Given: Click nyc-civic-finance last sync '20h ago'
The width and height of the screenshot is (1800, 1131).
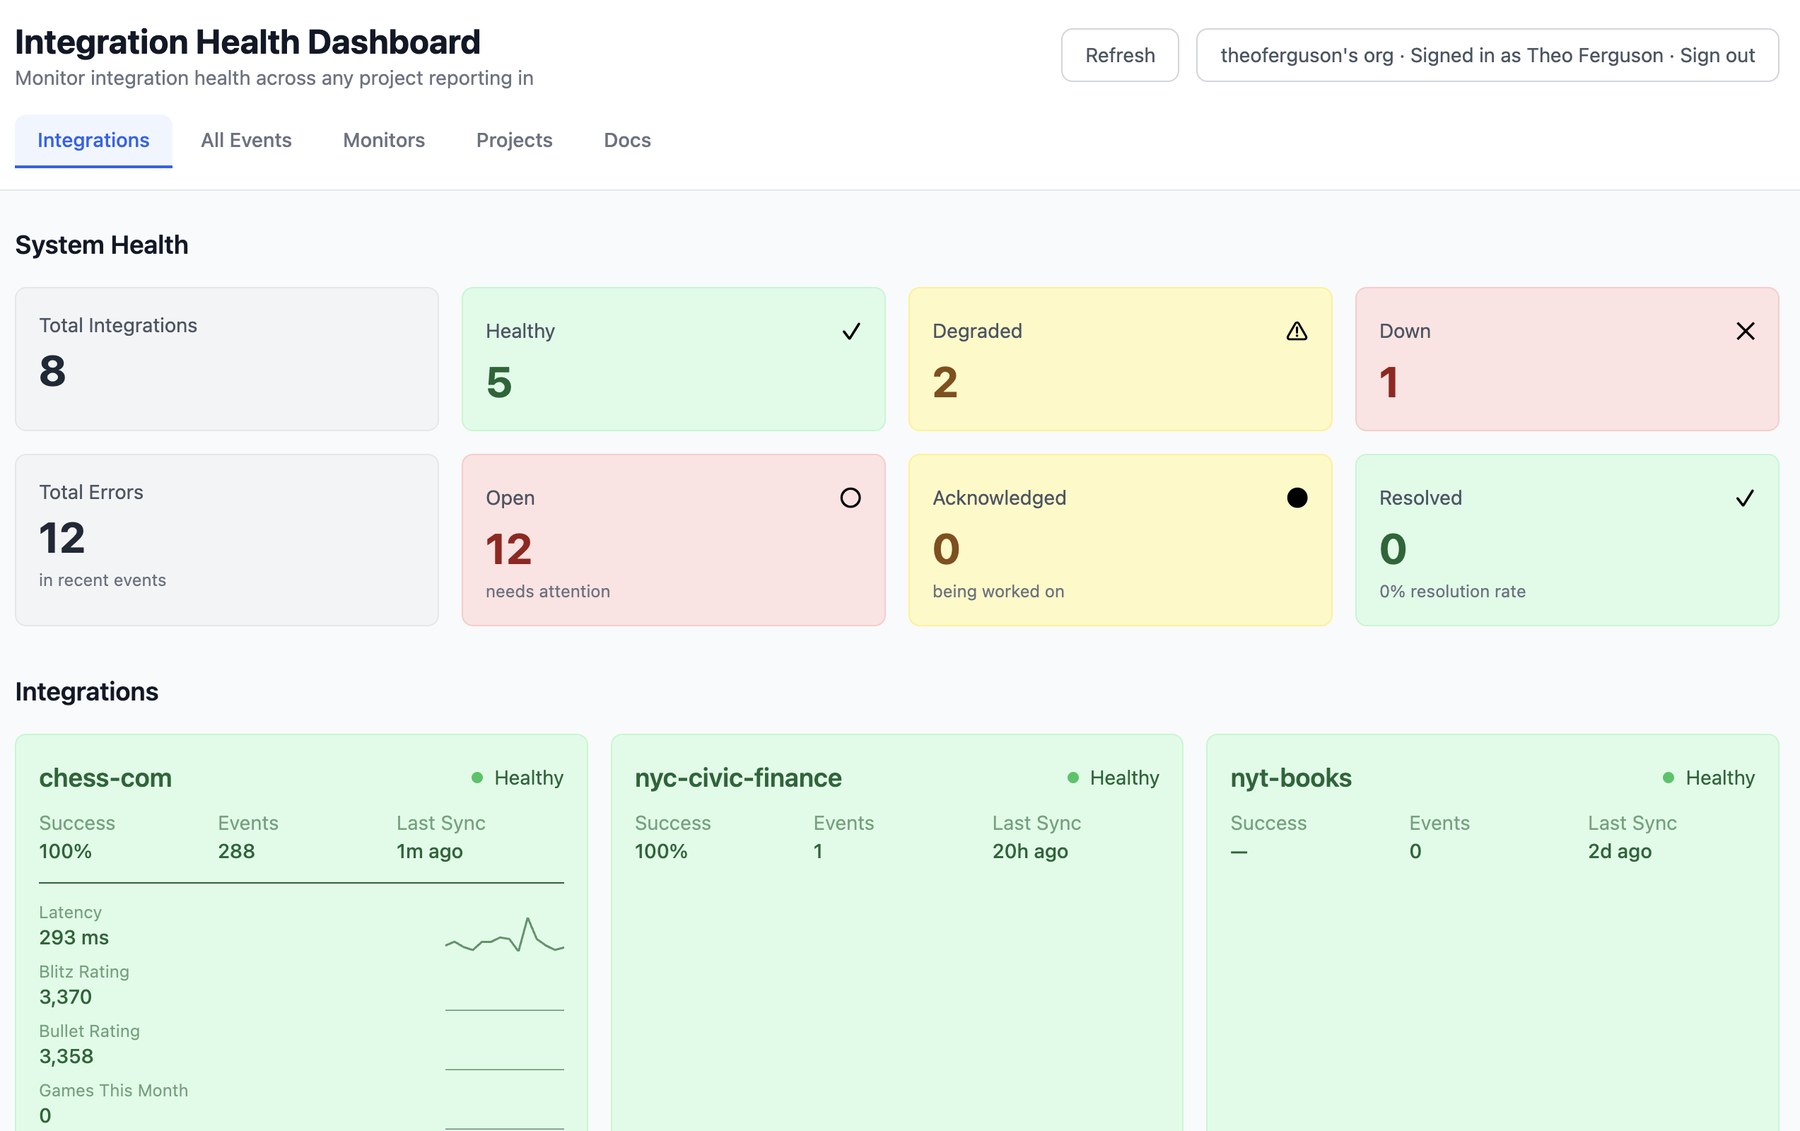Looking at the screenshot, I should pyautogui.click(x=1030, y=851).
